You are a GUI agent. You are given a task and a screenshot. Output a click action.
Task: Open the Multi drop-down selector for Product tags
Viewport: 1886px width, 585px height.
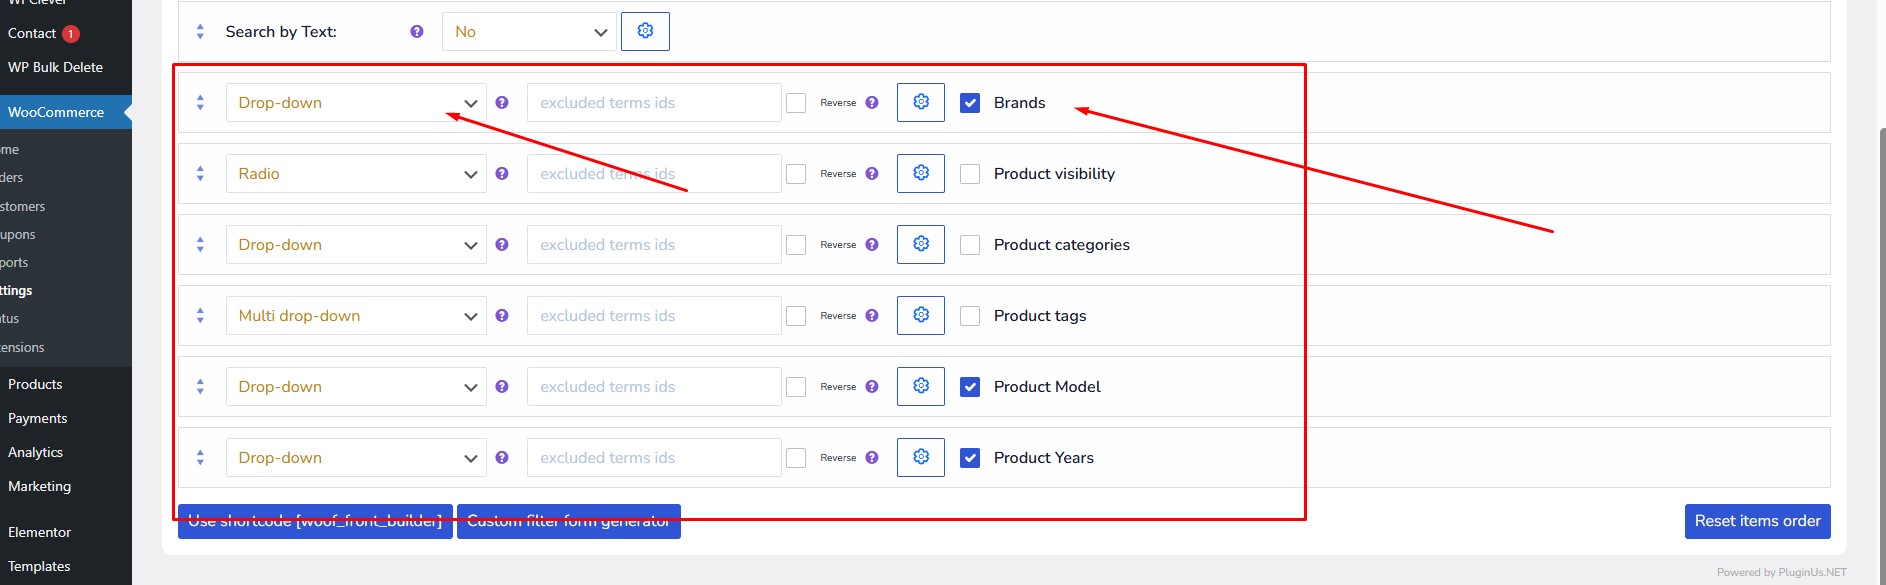point(356,316)
